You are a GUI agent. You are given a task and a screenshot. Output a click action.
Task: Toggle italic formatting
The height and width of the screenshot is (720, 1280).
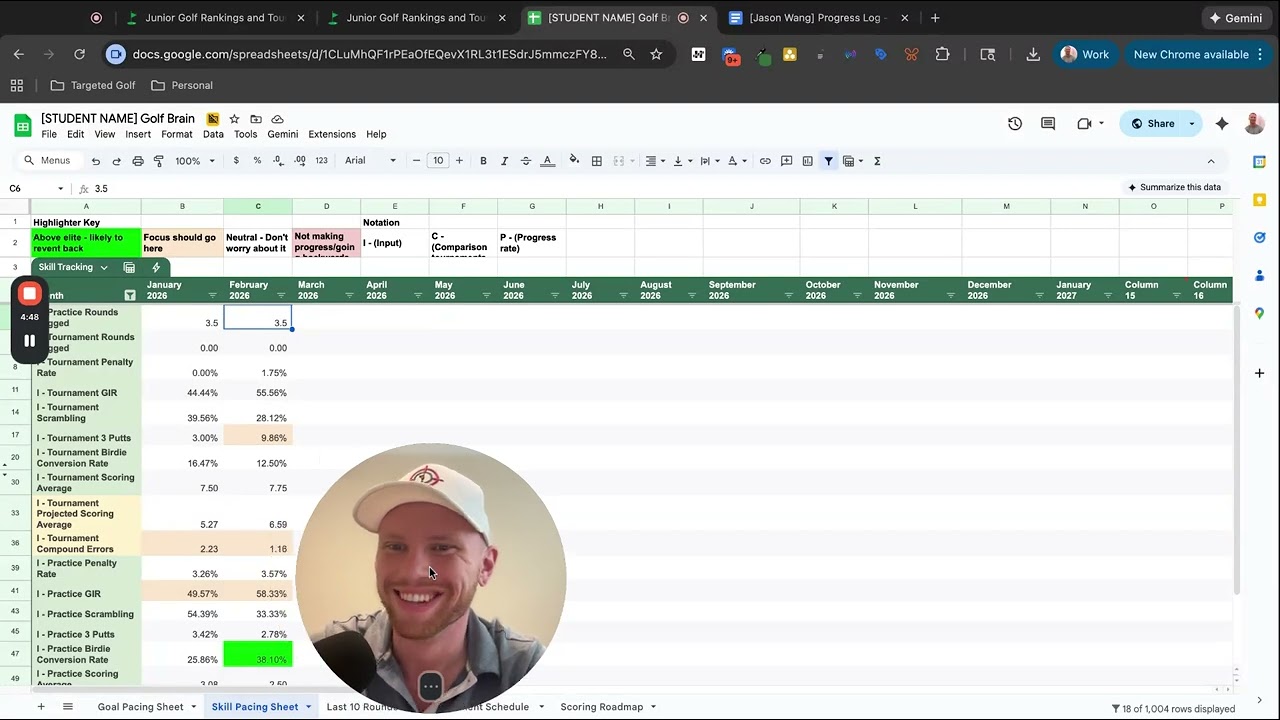click(504, 161)
